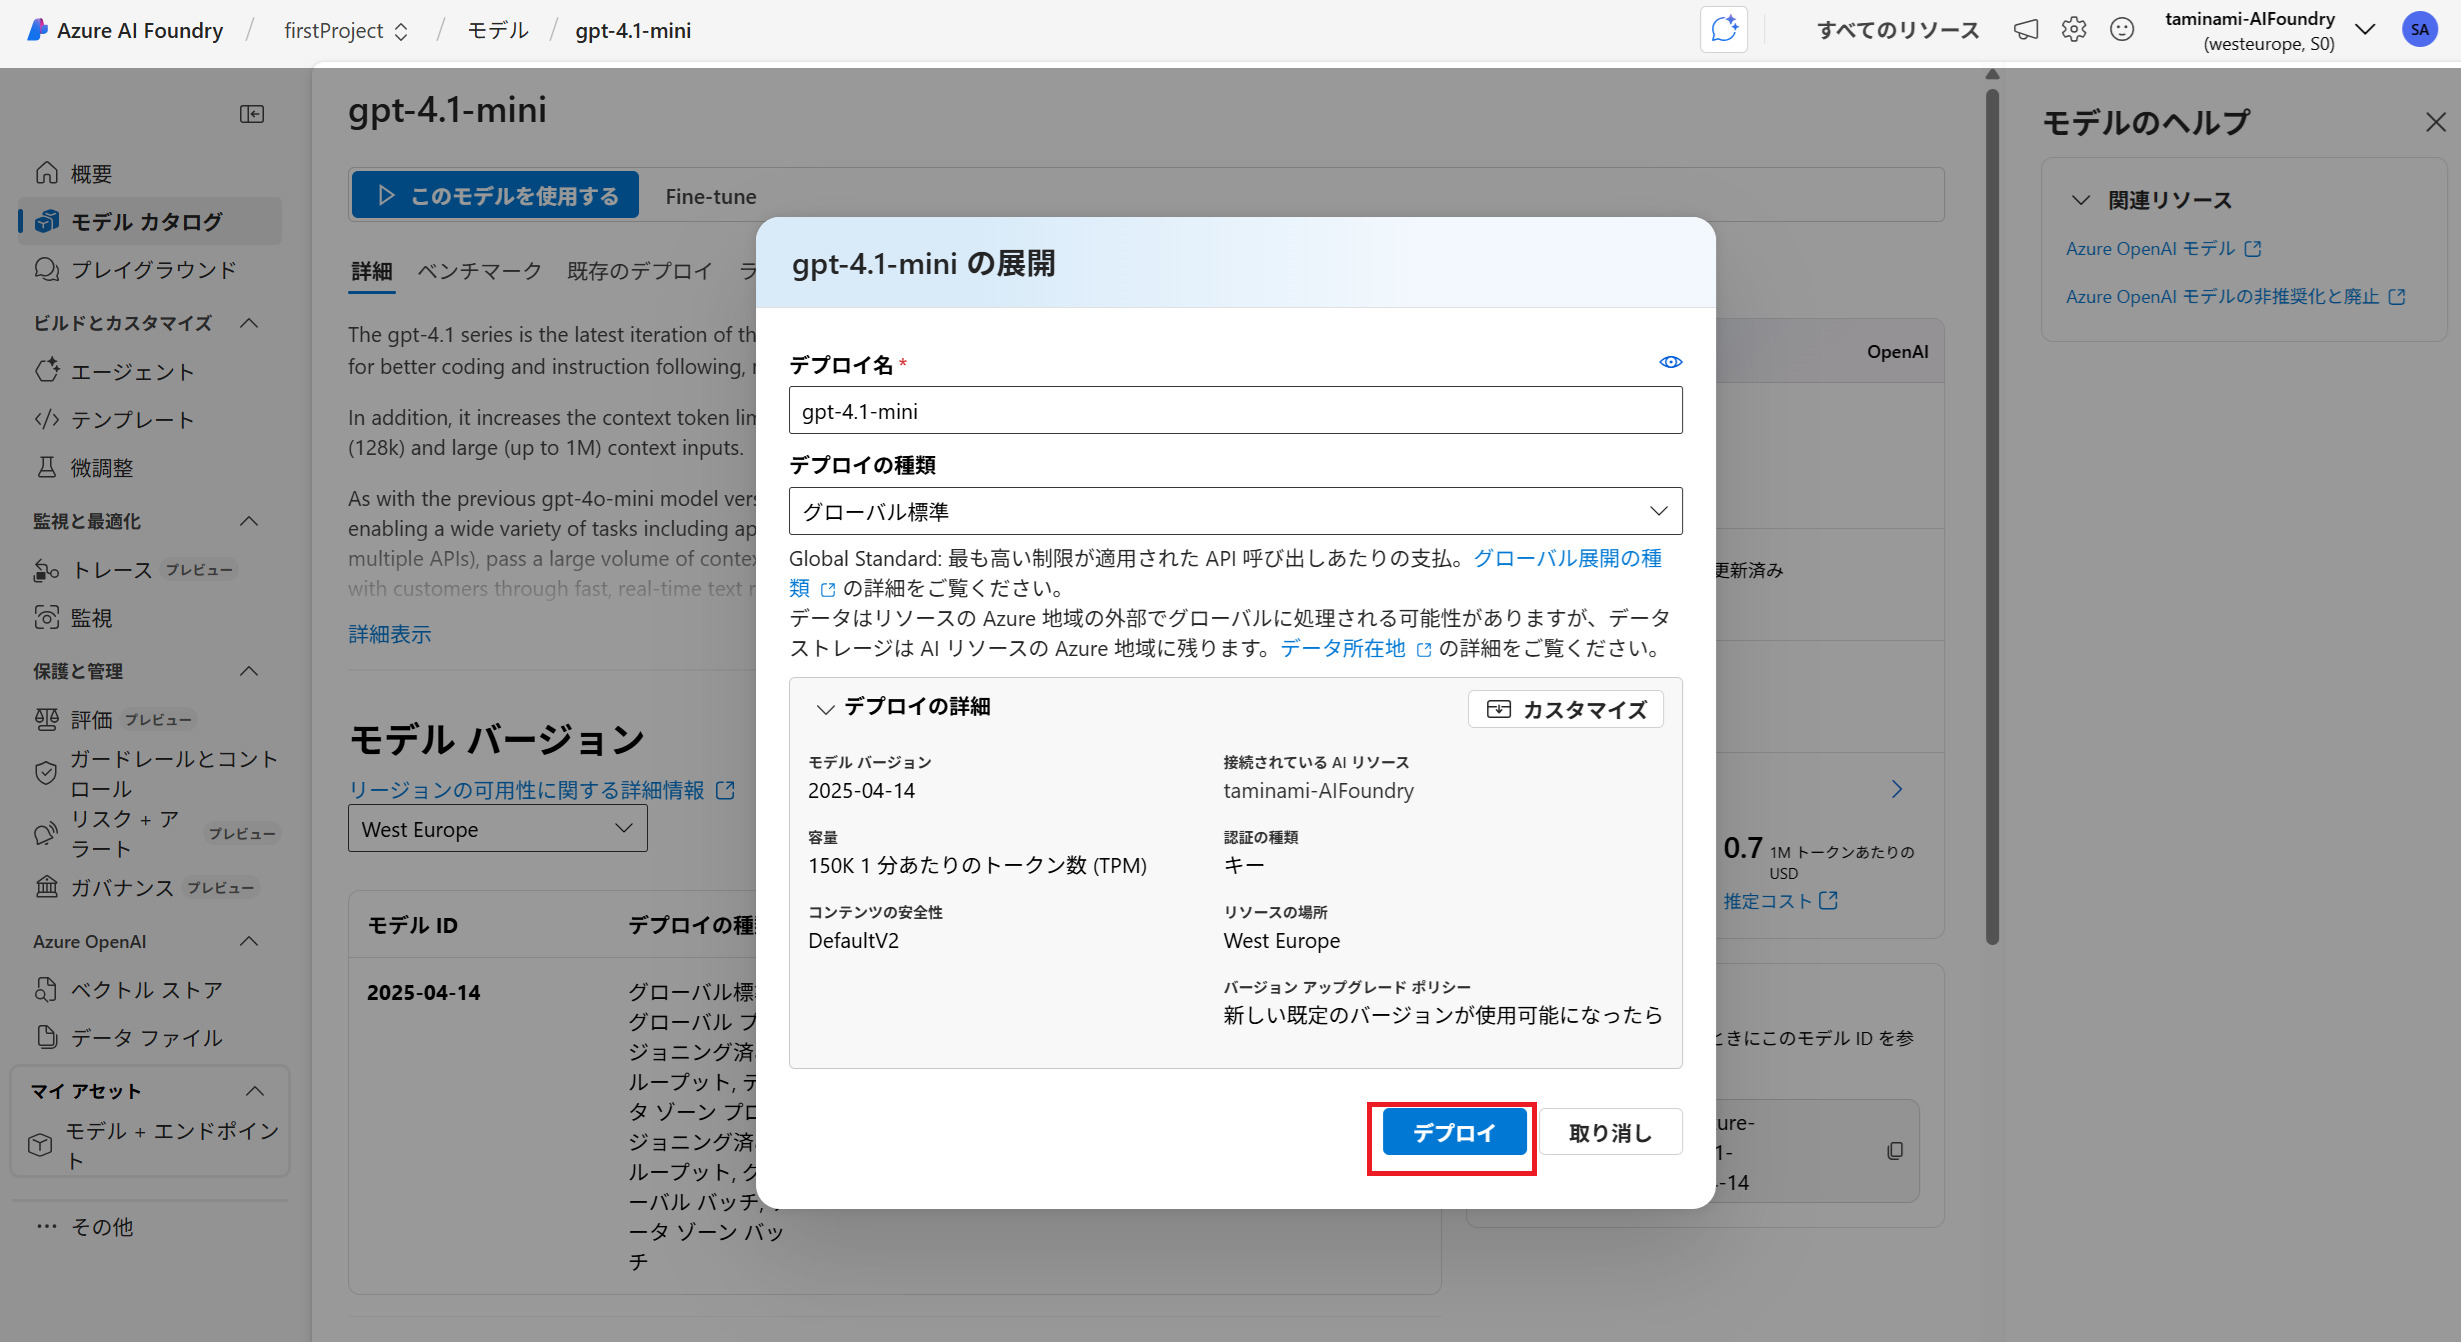Screen dimensions: 2461x1342
Task: Click the main page vertical scrollbar
Action: [1992, 515]
